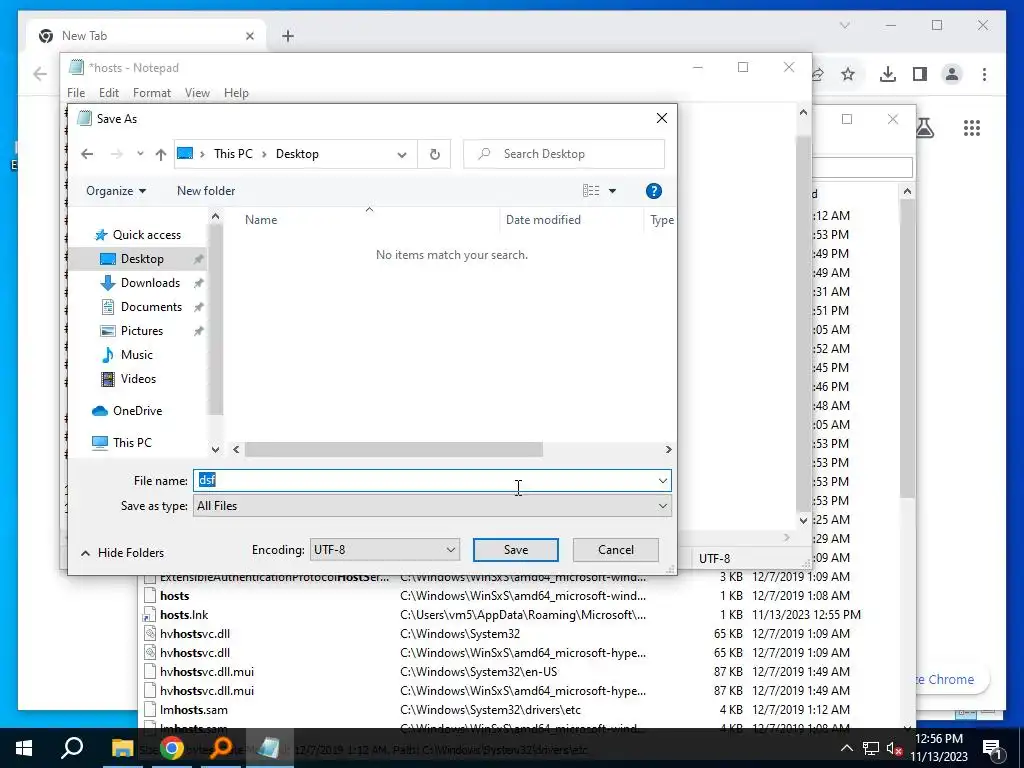Click the Chrome share icon
The height and width of the screenshot is (768, 1024).
(817, 74)
